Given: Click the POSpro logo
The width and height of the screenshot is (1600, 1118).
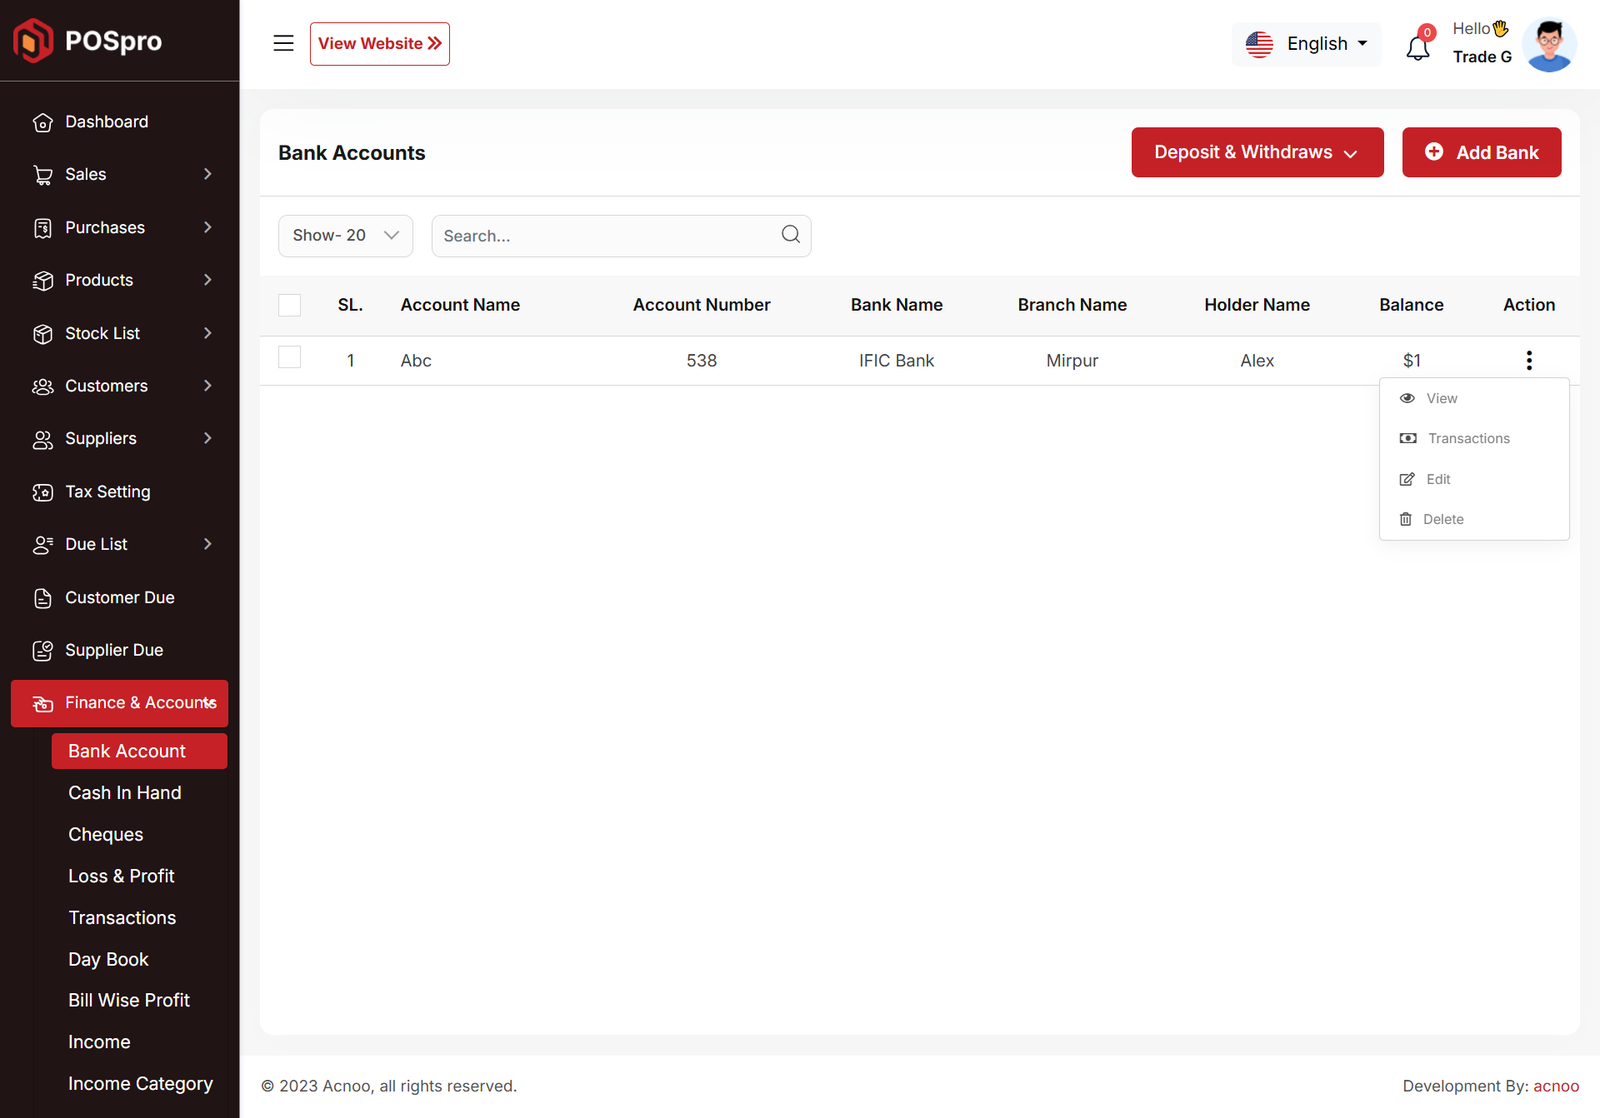Looking at the screenshot, I should pyautogui.click(x=88, y=41).
